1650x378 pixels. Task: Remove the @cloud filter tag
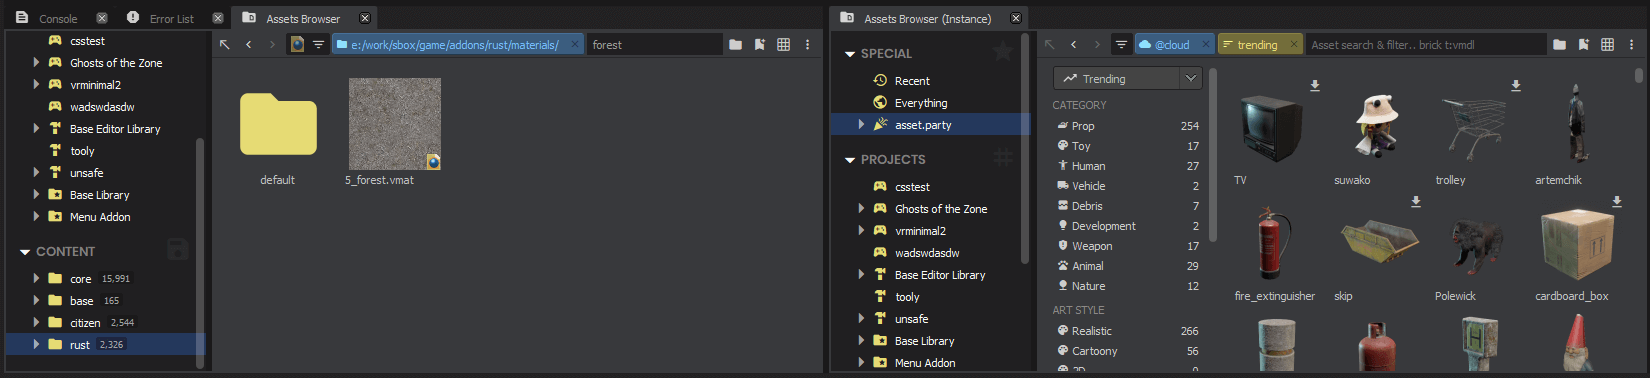click(x=1205, y=44)
